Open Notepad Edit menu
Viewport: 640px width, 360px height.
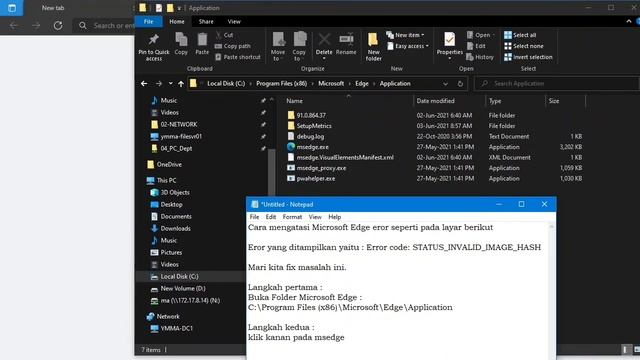(271, 217)
